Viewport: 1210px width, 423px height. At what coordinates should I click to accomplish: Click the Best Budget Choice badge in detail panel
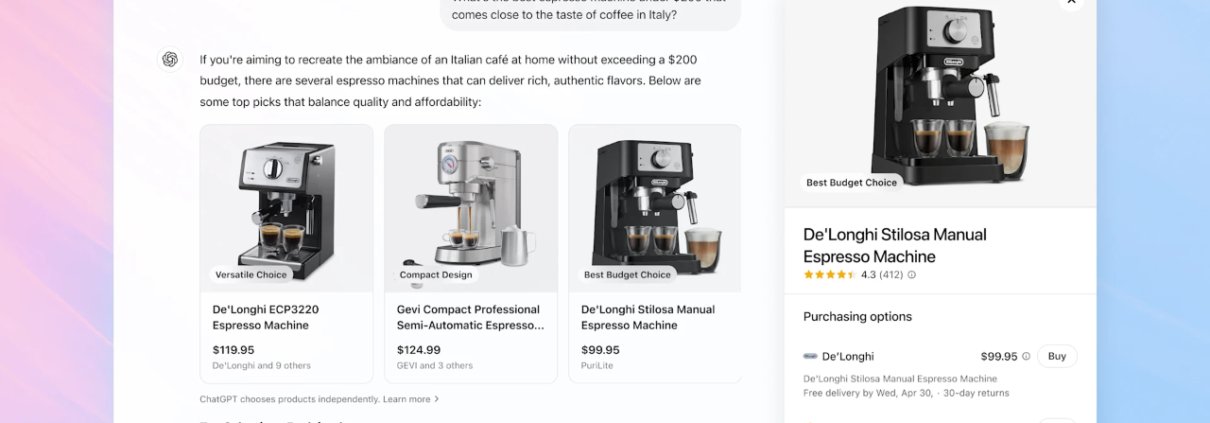[x=852, y=183]
